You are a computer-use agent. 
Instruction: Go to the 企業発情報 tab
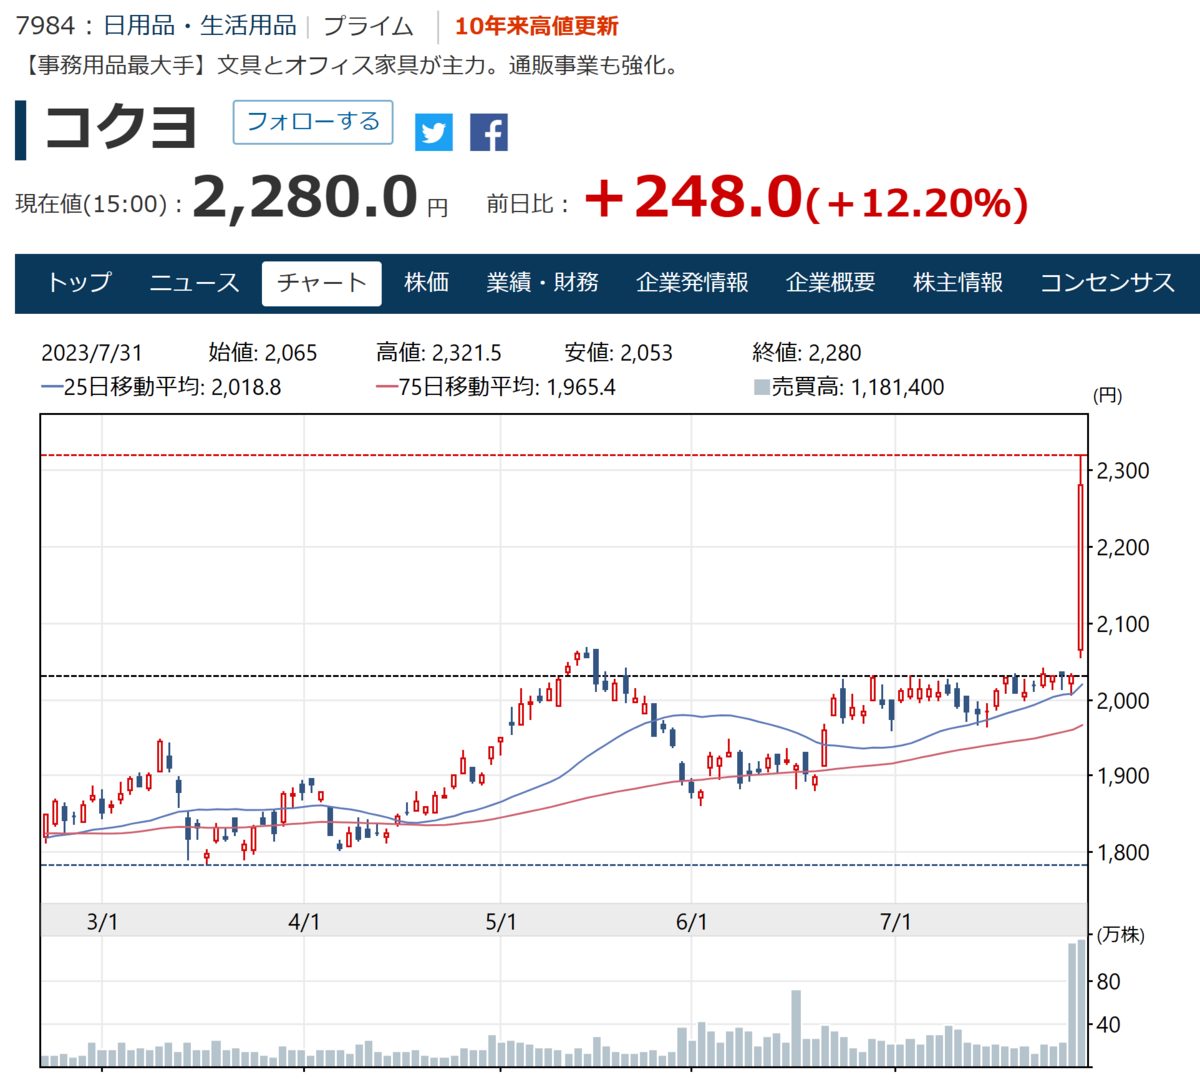692,283
